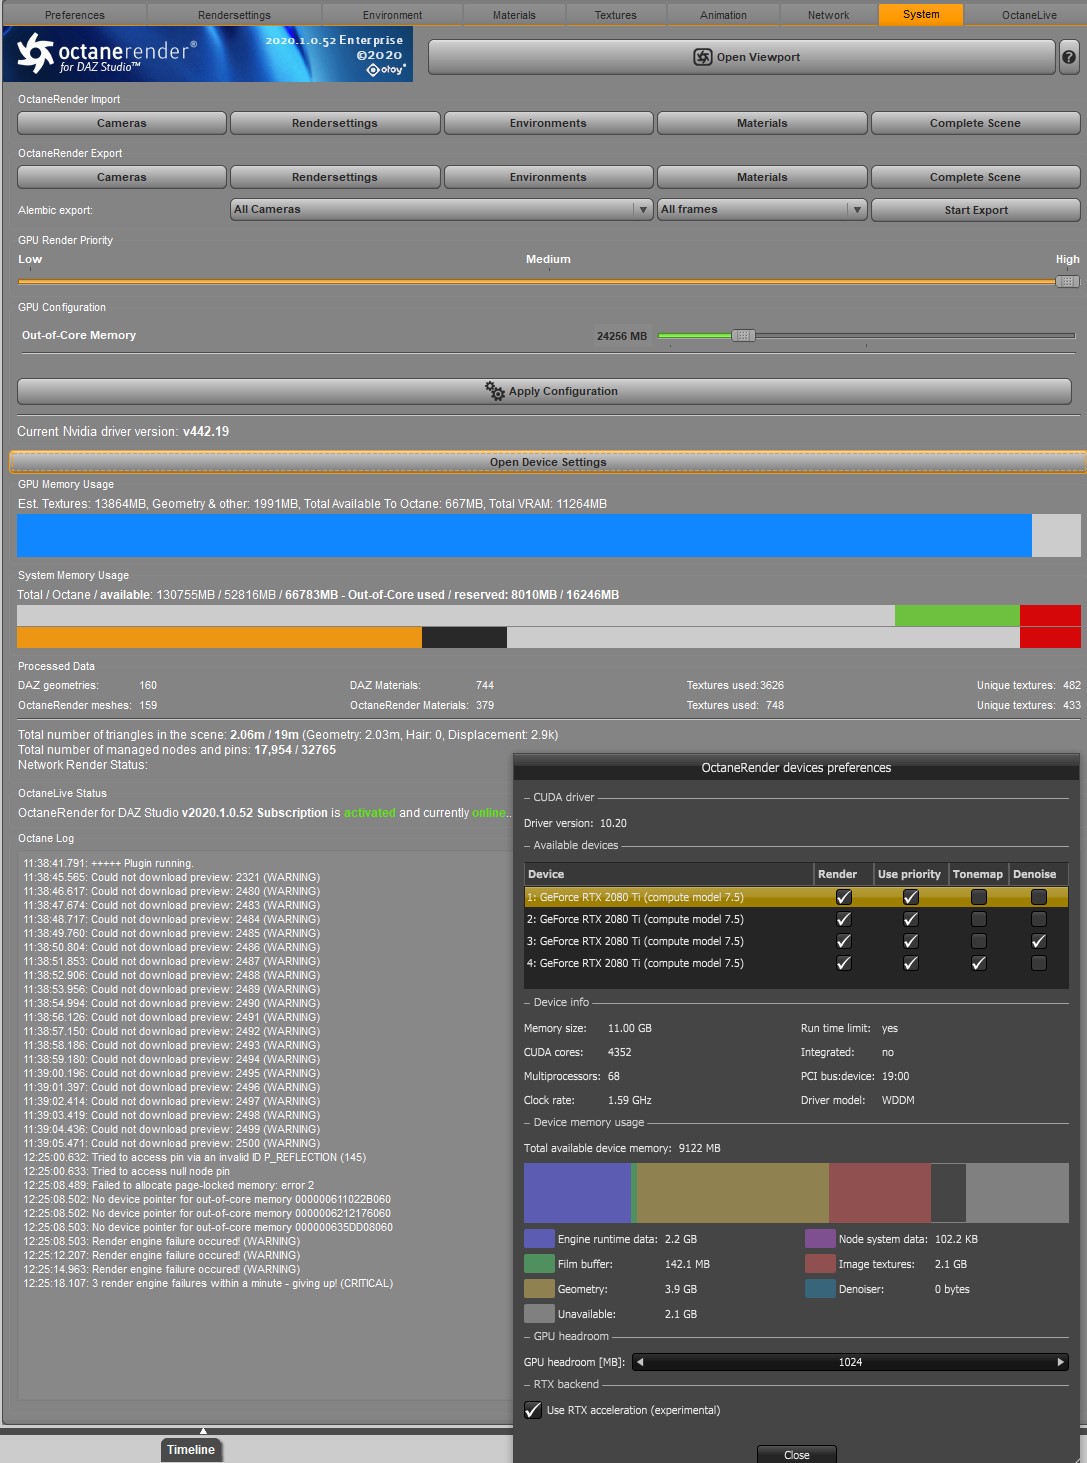Viewport: 1087px width, 1463px height.
Task: Click Import Environments button
Action: pyautogui.click(x=548, y=123)
